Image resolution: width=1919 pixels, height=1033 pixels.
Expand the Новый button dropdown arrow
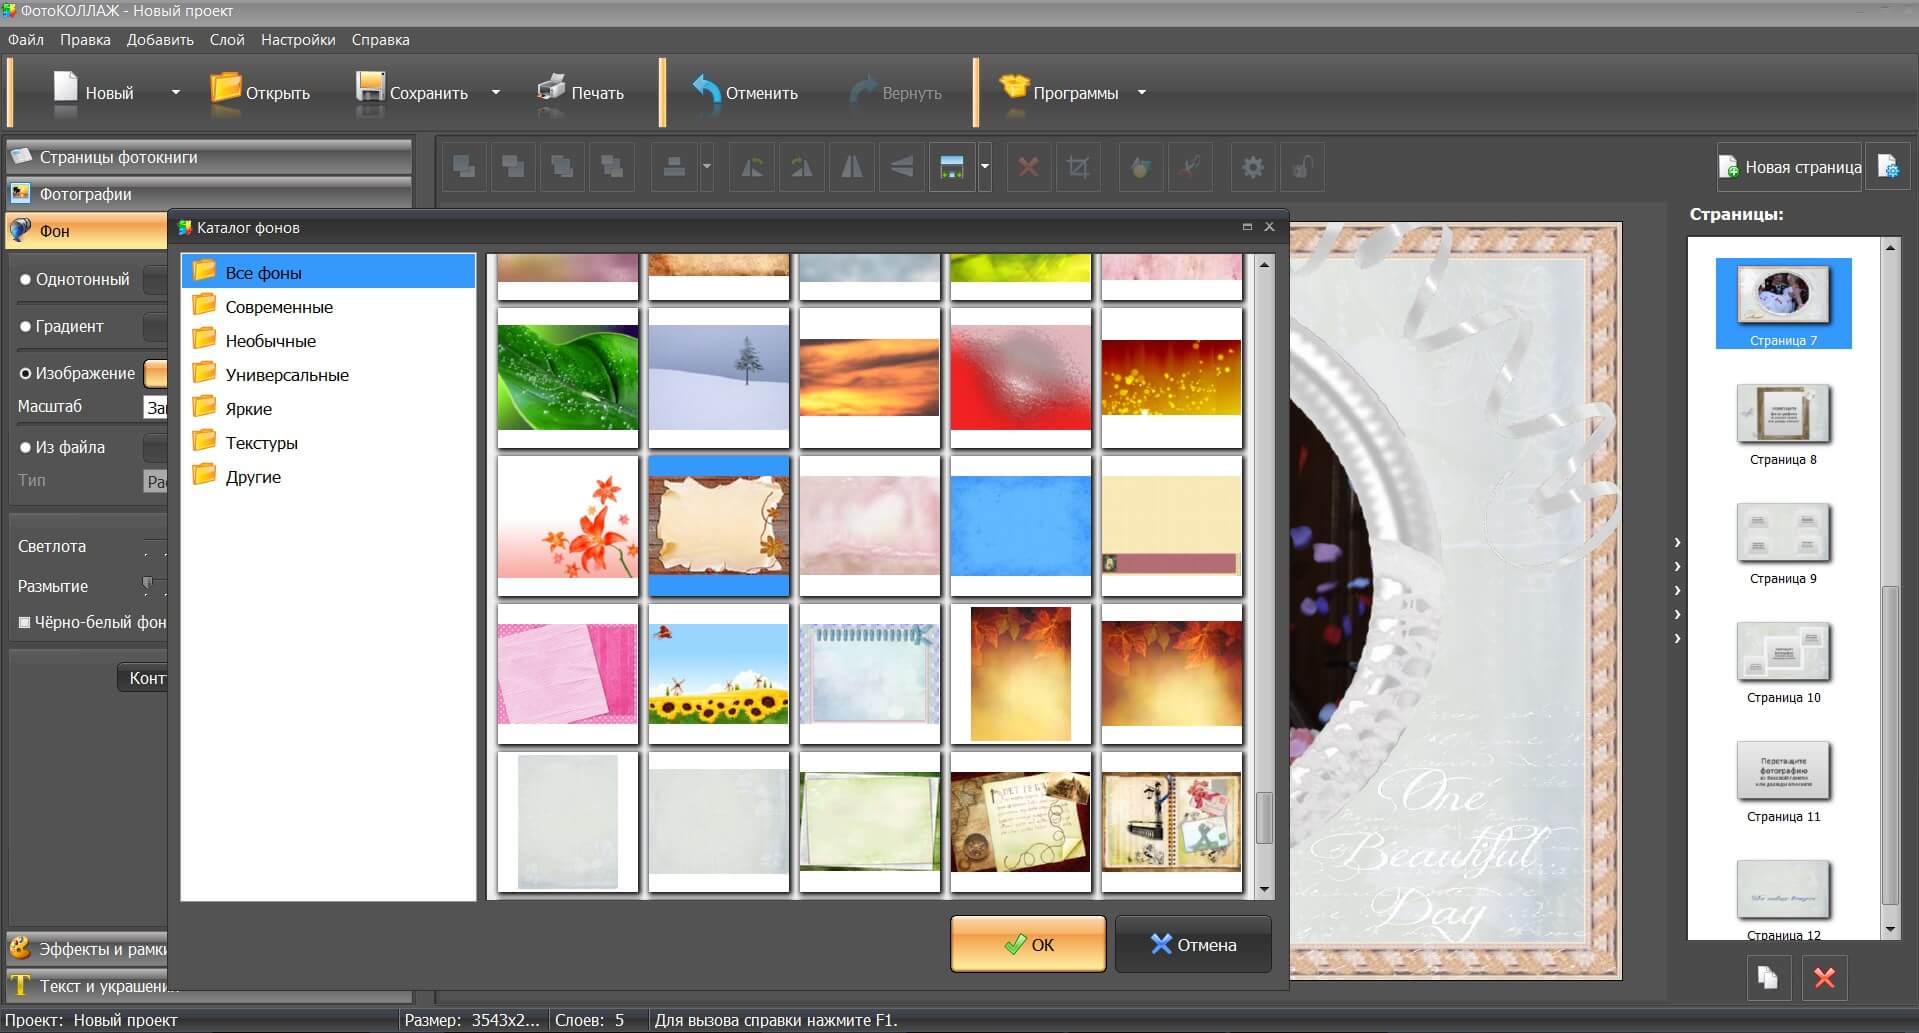tap(176, 93)
